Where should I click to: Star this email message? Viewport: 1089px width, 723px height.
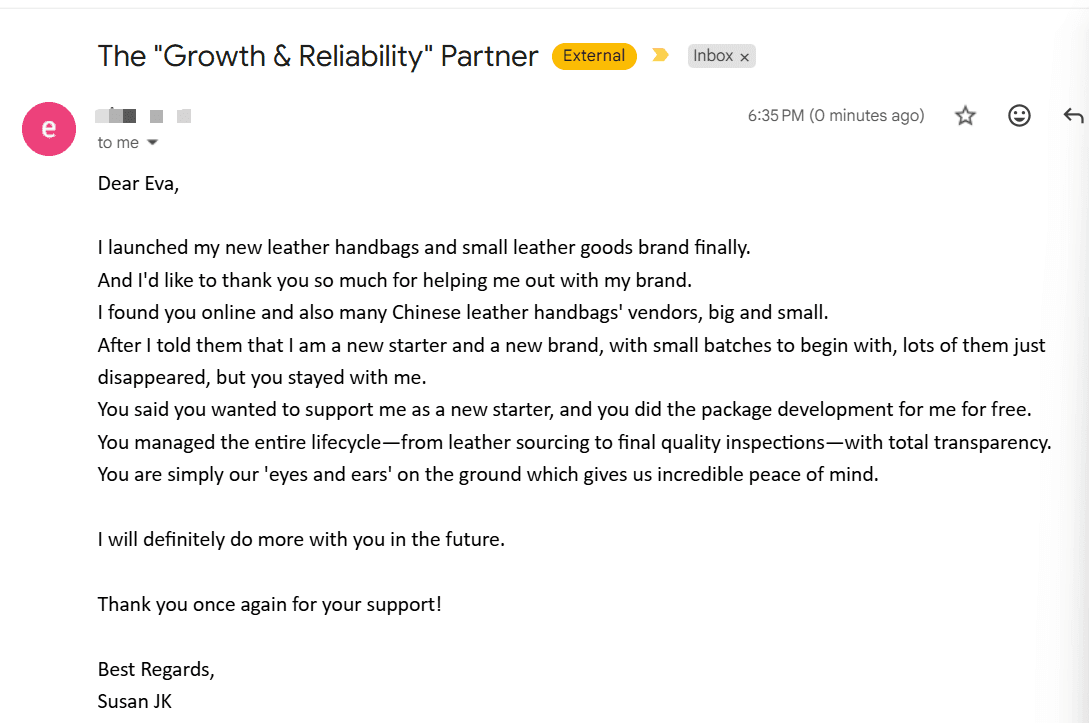(x=965, y=115)
